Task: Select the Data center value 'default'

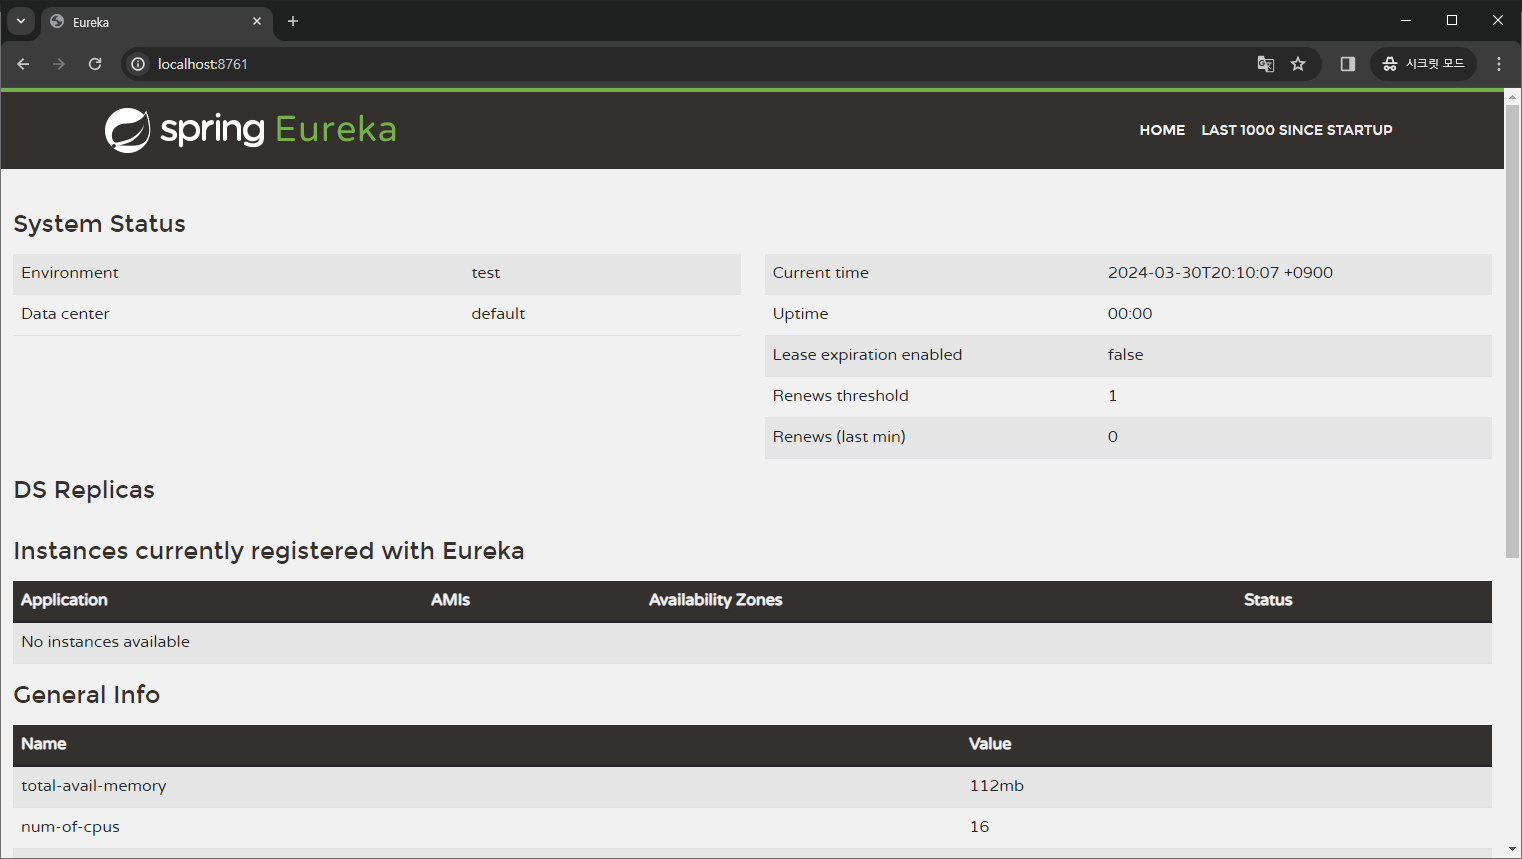Action: click(498, 314)
